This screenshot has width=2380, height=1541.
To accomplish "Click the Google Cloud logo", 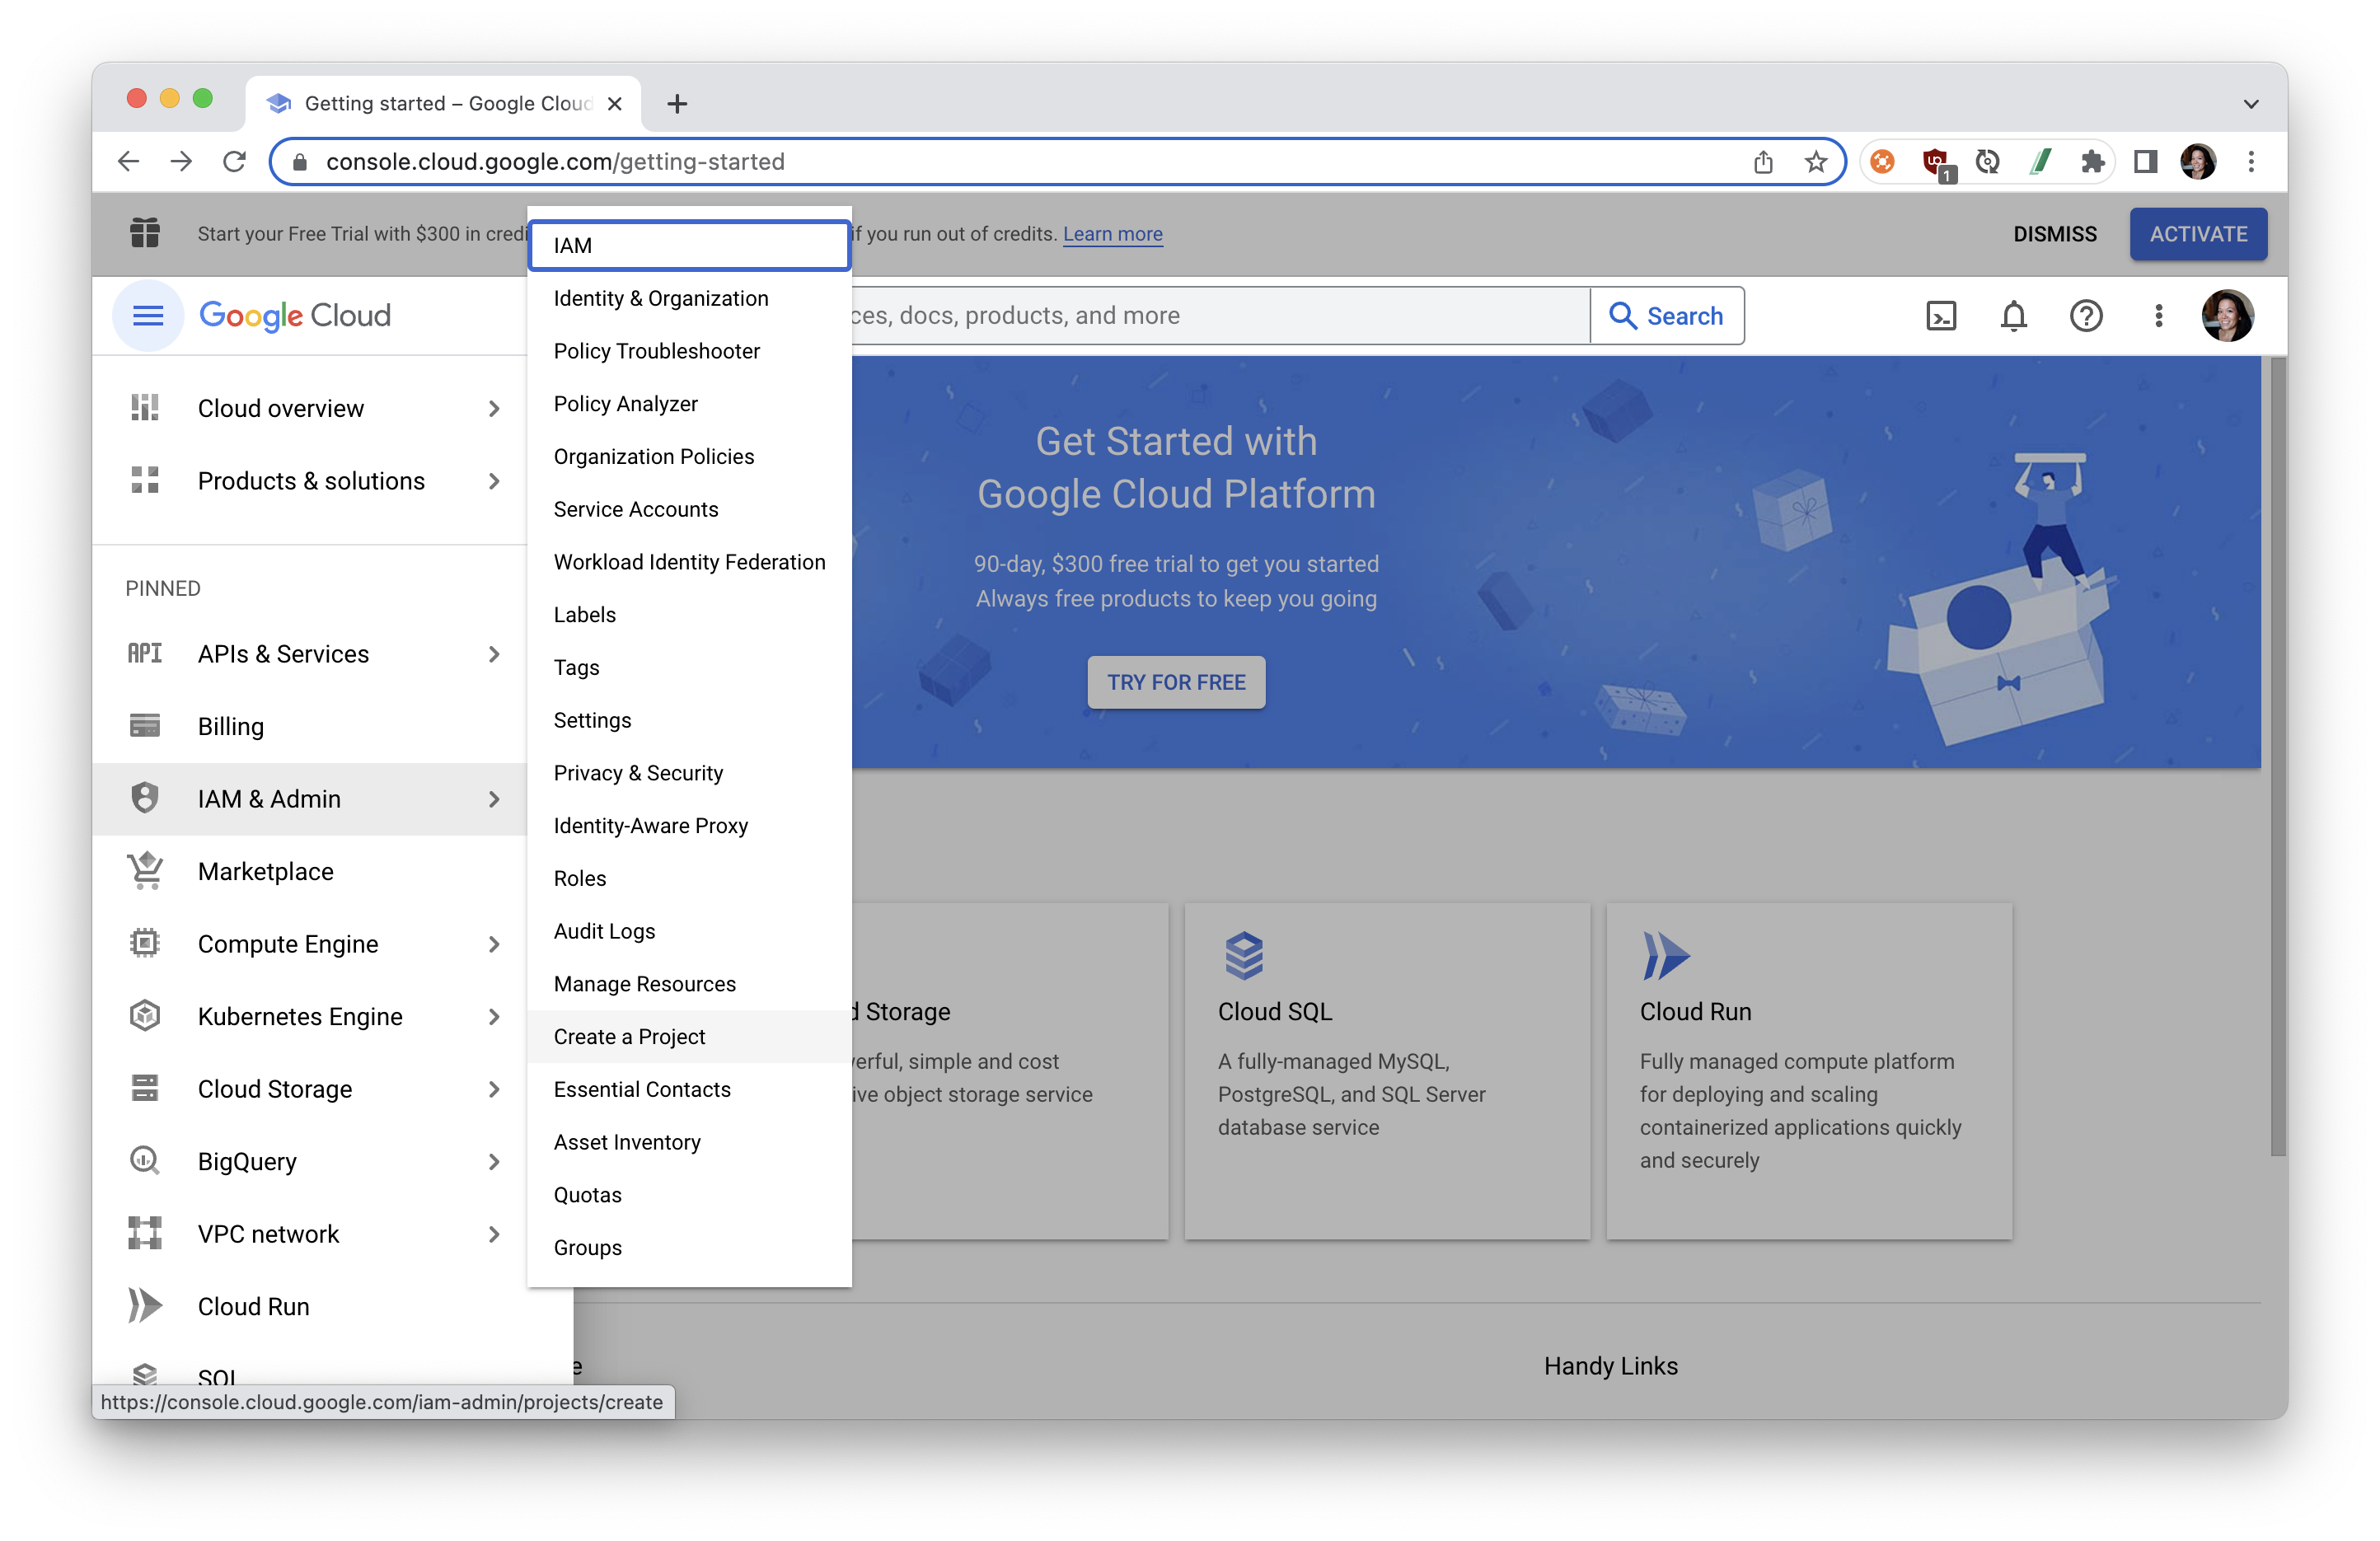I will (x=295, y=316).
